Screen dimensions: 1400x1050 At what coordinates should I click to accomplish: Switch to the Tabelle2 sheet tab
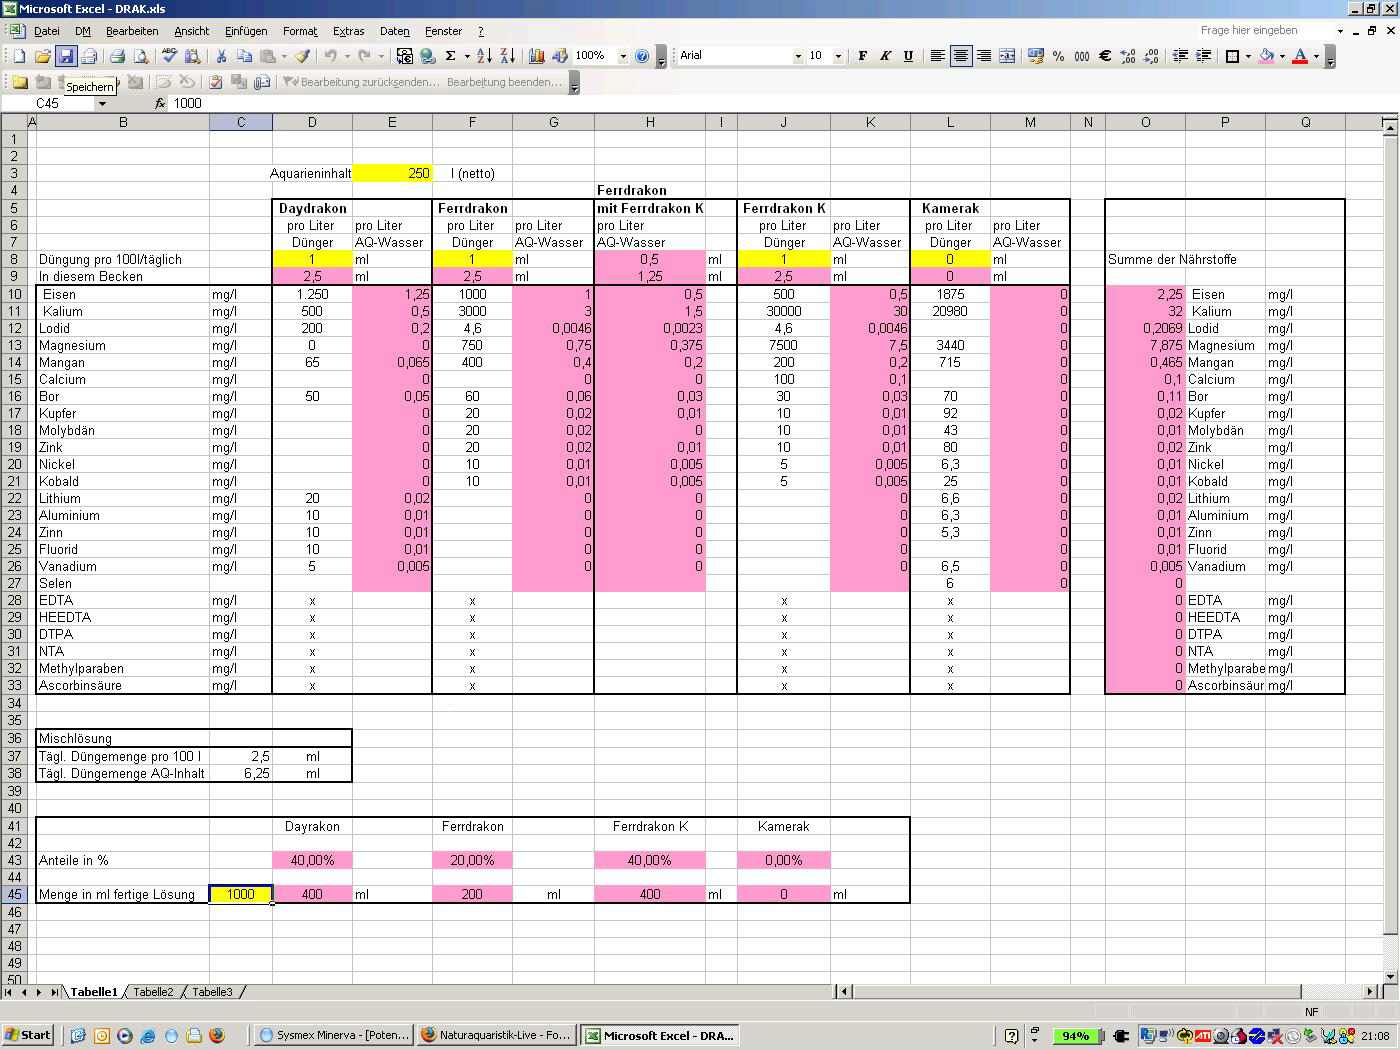[x=153, y=992]
